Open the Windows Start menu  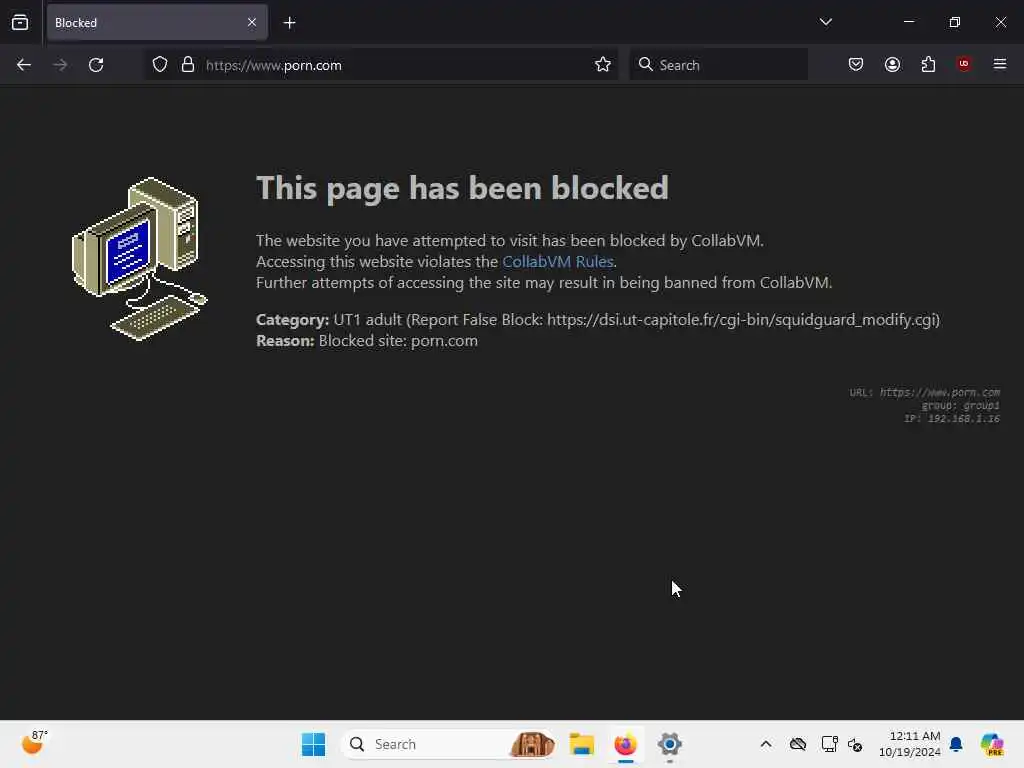click(x=313, y=744)
